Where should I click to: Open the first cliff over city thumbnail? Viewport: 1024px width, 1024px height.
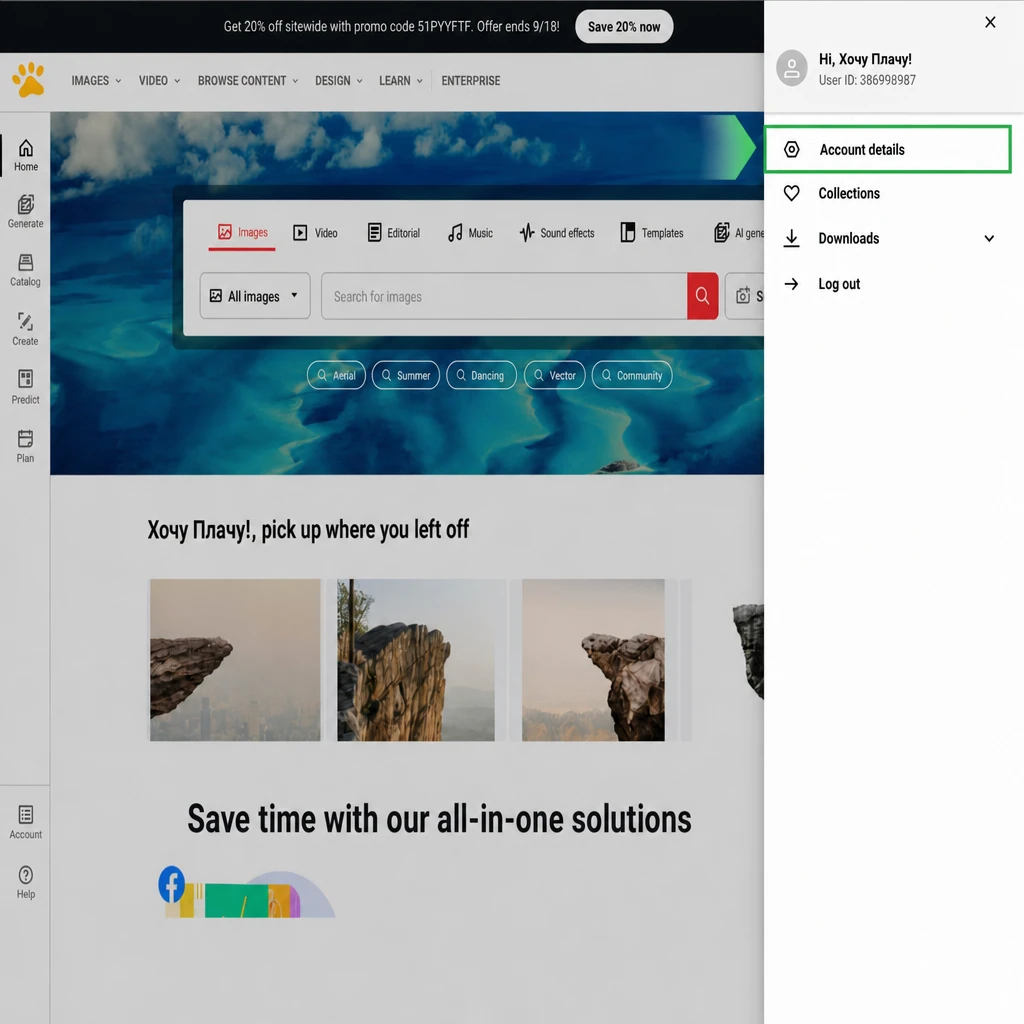[x=235, y=660]
